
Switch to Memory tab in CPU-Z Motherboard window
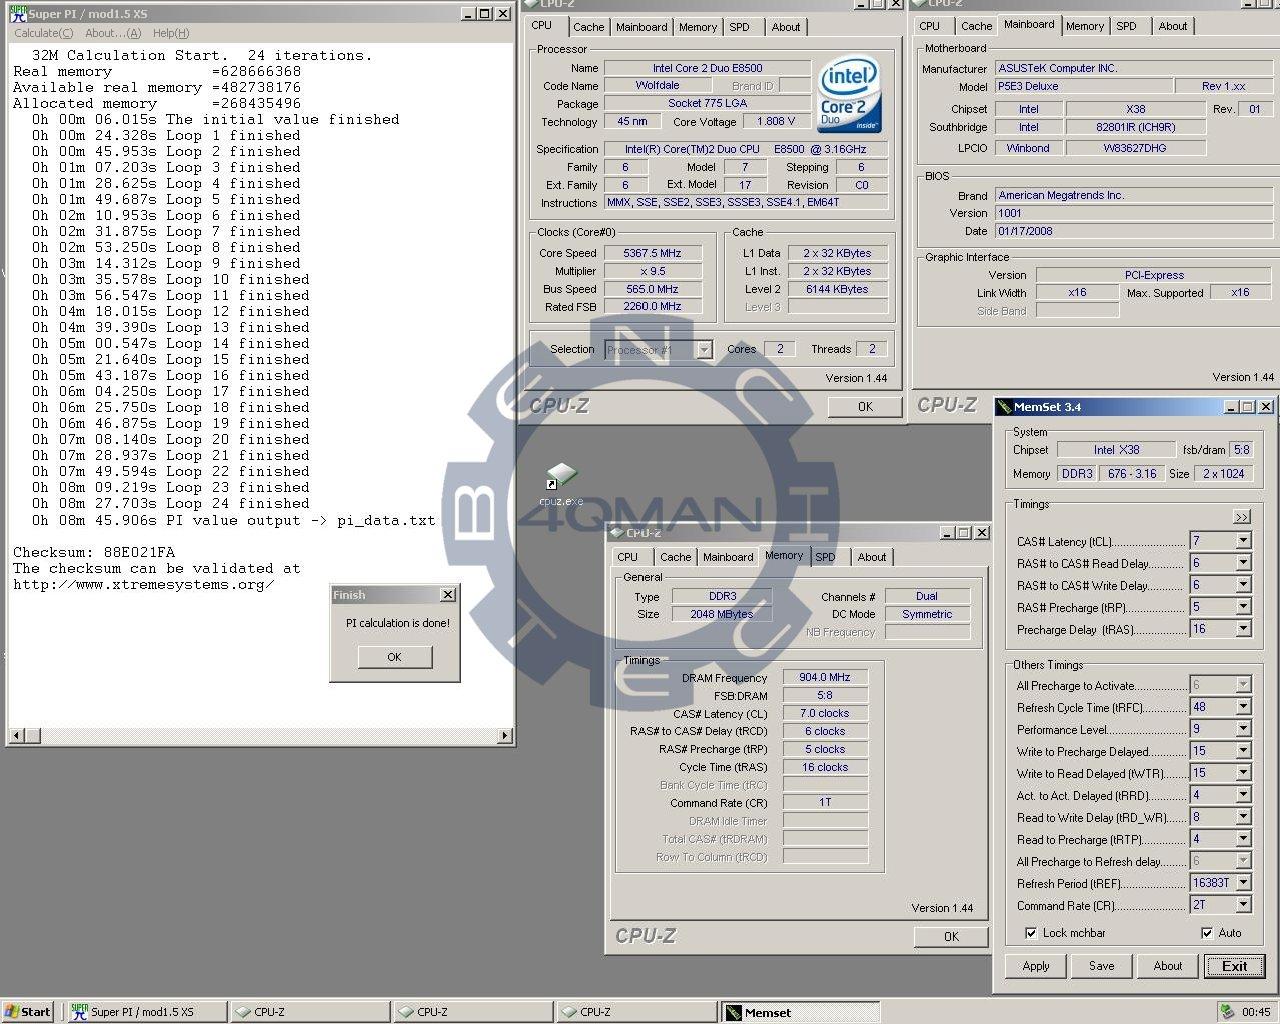pyautogui.click(x=1084, y=26)
